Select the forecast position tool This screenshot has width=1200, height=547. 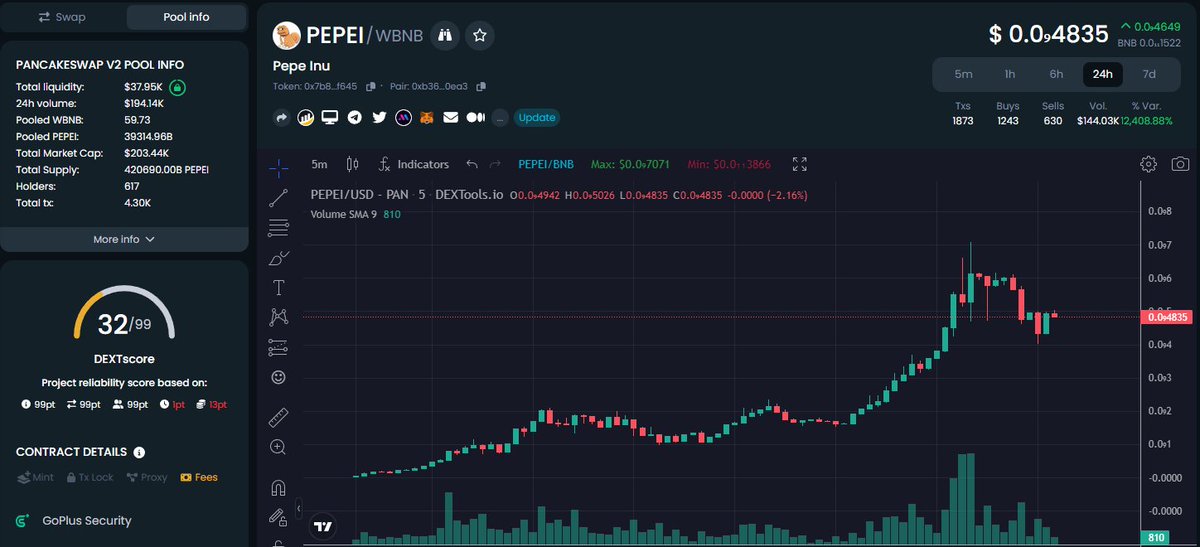pos(279,347)
